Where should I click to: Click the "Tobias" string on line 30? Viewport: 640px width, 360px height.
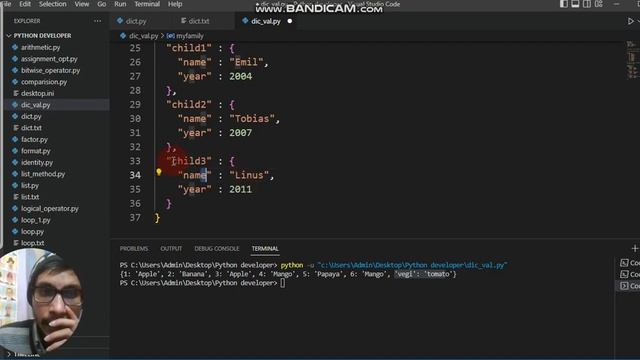[x=252, y=119]
